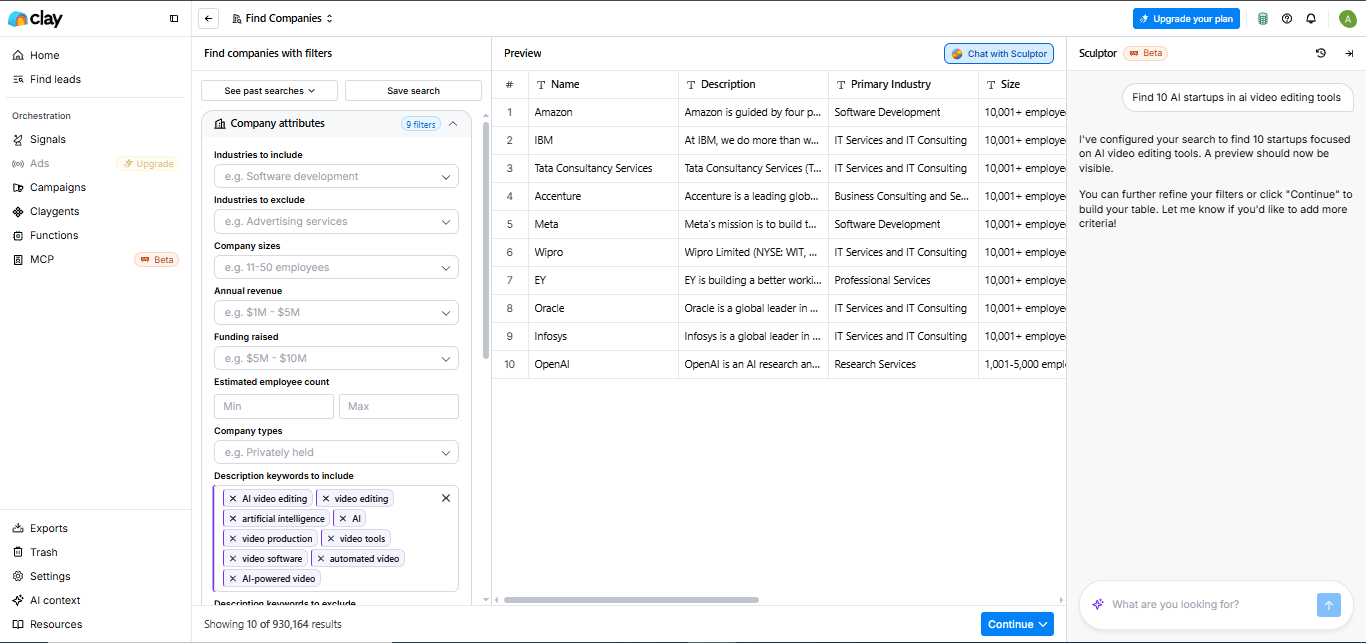Screen dimensions: 1366x643
Task: Collapse the left sidebar panel icon
Action: pos(174,18)
